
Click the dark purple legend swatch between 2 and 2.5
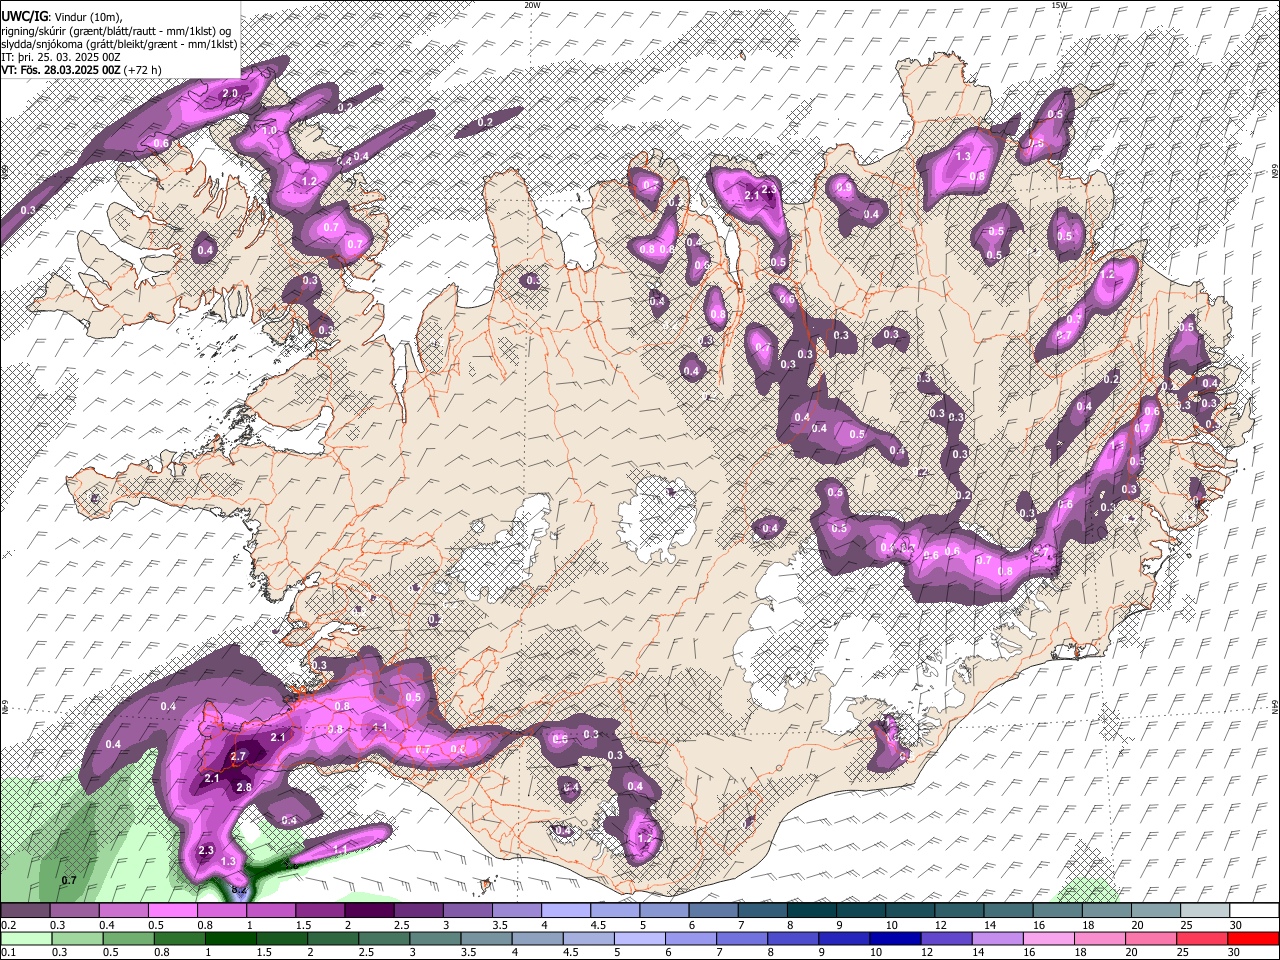(368, 911)
